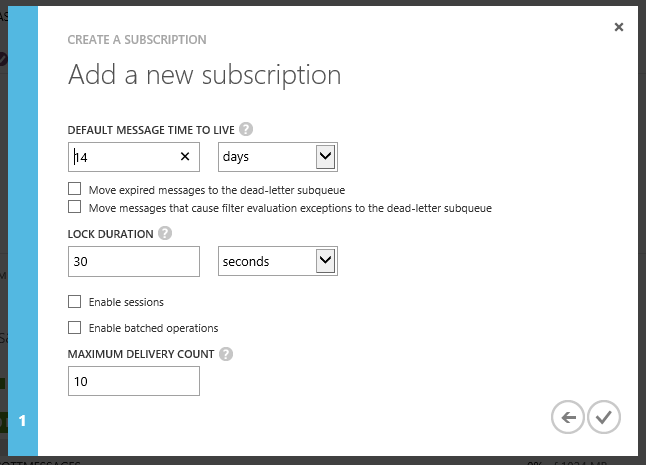Confirm subscription with the checkmark button
The height and width of the screenshot is (465, 646).
[x=604, y=417]
